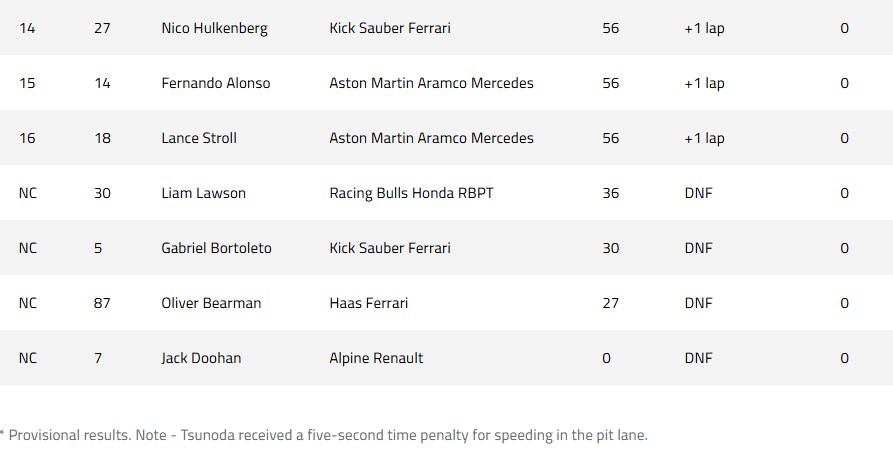This screenshot has width=893, height=460.
Task: Click DNF status in Lawson's row
Action: [698, 193]
